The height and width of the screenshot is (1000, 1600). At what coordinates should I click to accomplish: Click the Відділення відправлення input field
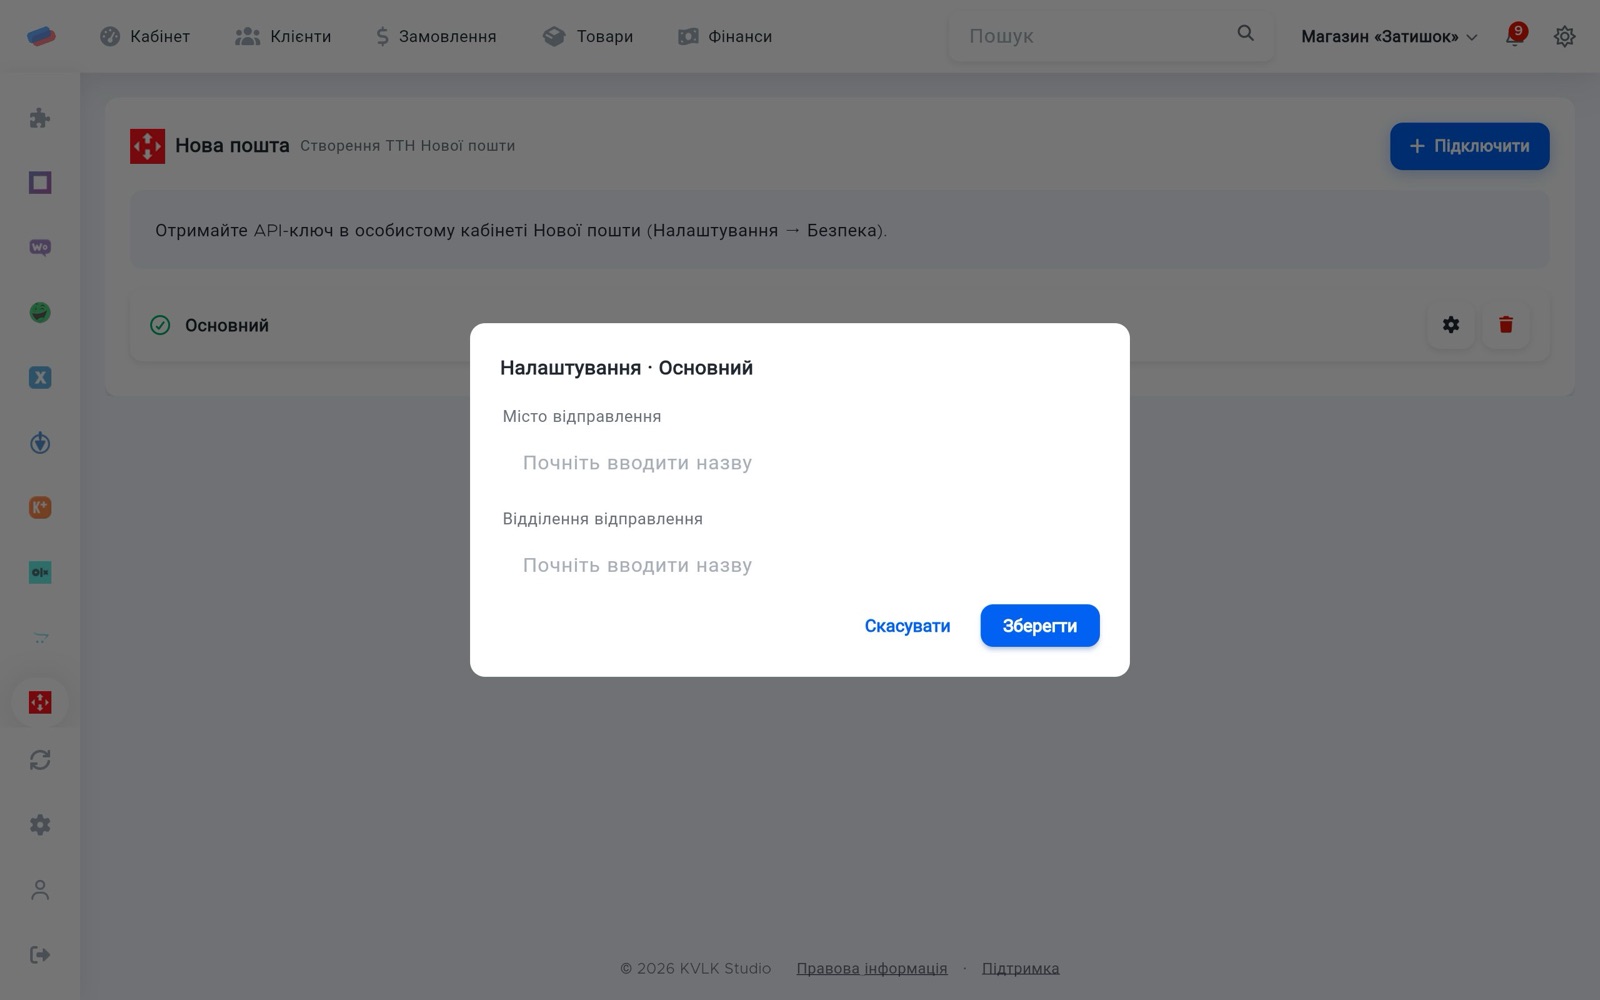800,565
